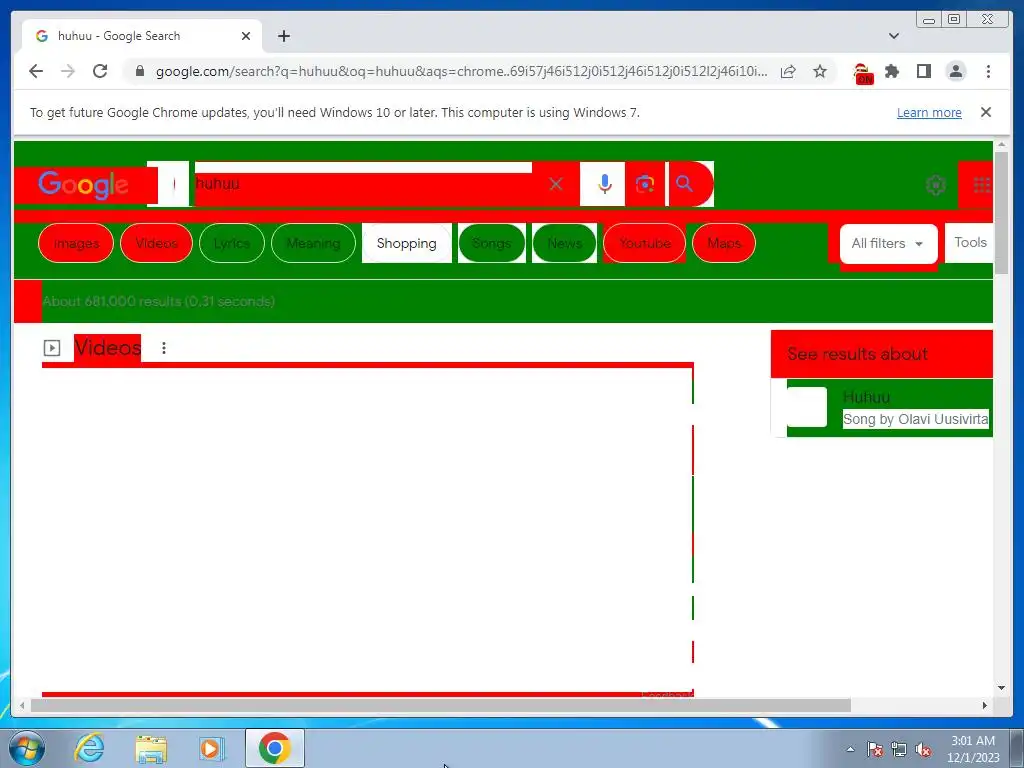Image resolution: width=1024 pixels, height=768 pixels.
Task: Start voice search with the microphone
Action: (605, 184)
